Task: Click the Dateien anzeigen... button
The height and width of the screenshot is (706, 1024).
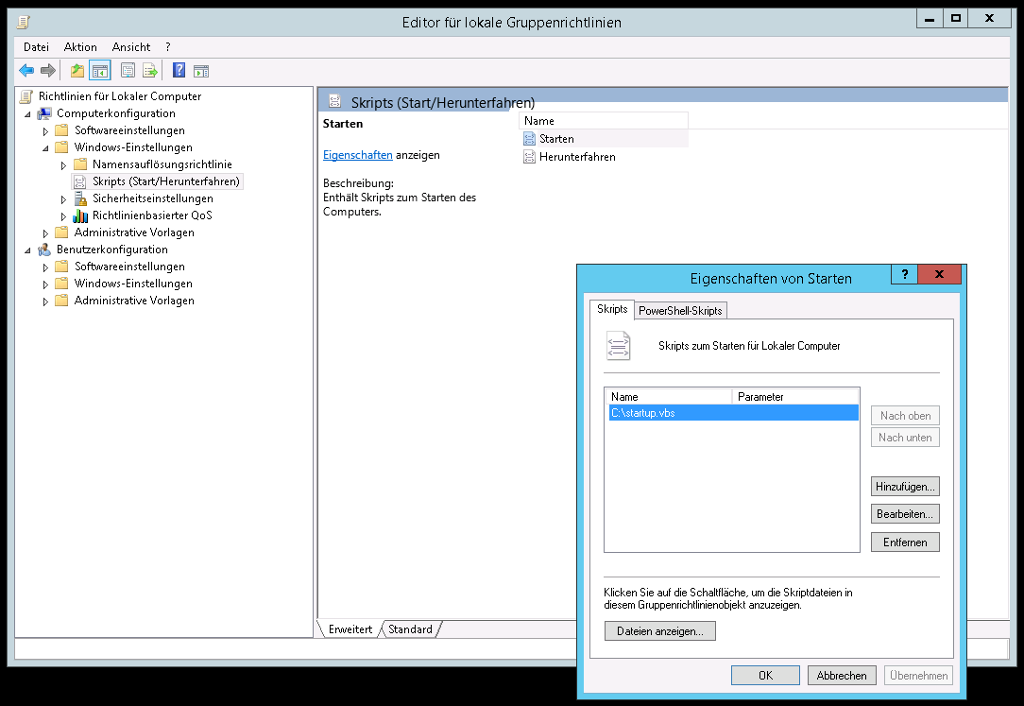Action: click(x=660, y=631)
